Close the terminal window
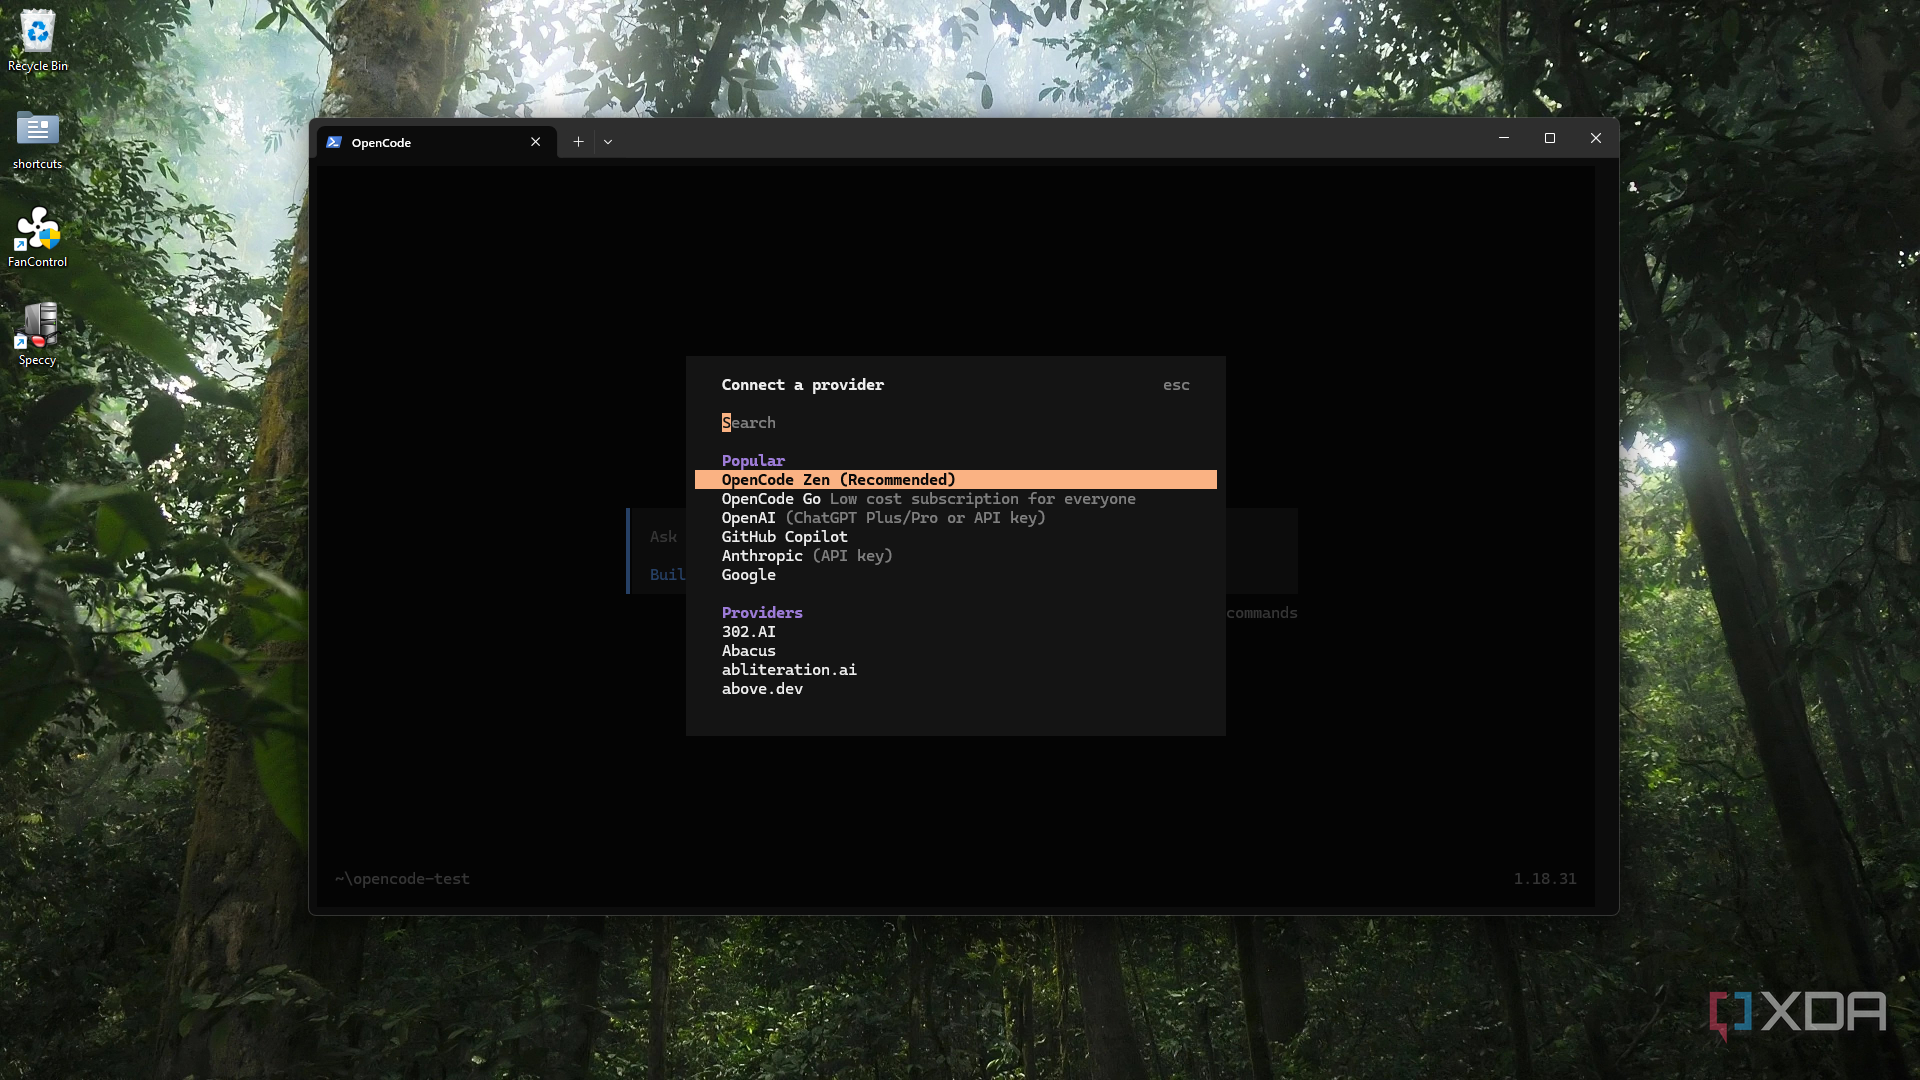This screenshot has width=1920, height=1080. pos(1596,138)
